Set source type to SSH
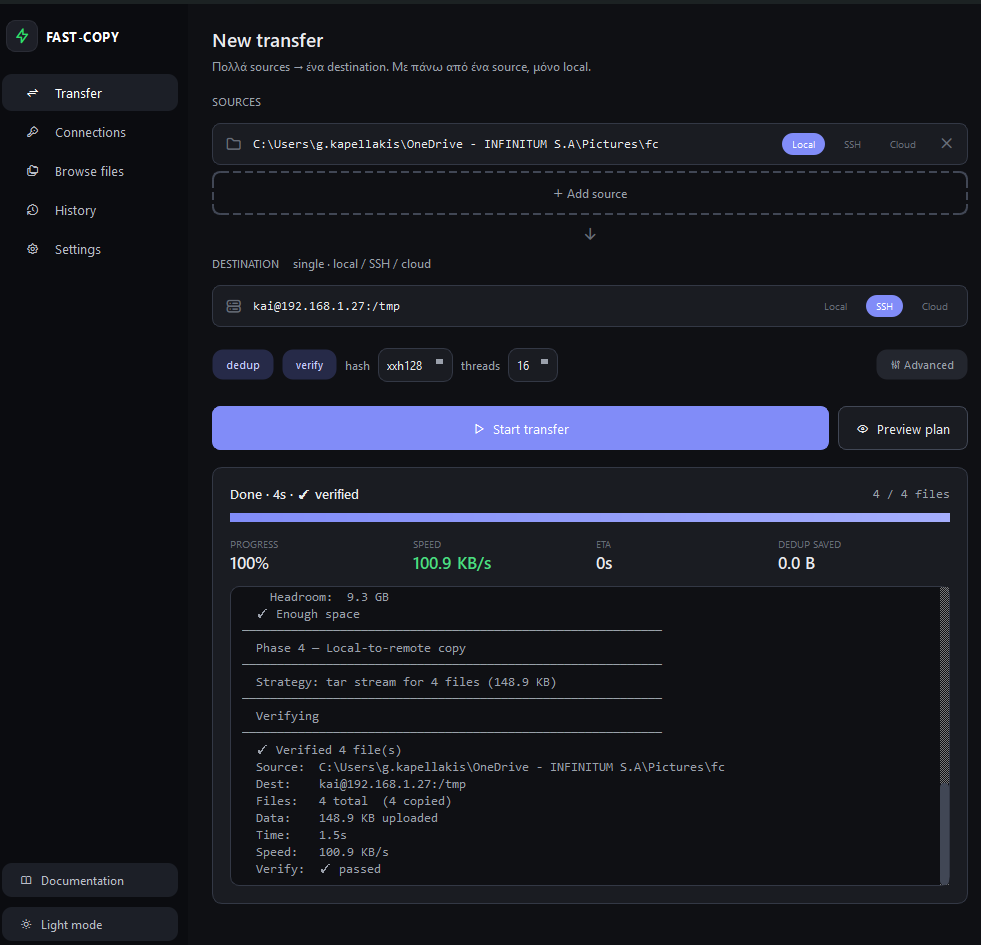This screenshot has width=981, height=945. 852,144
